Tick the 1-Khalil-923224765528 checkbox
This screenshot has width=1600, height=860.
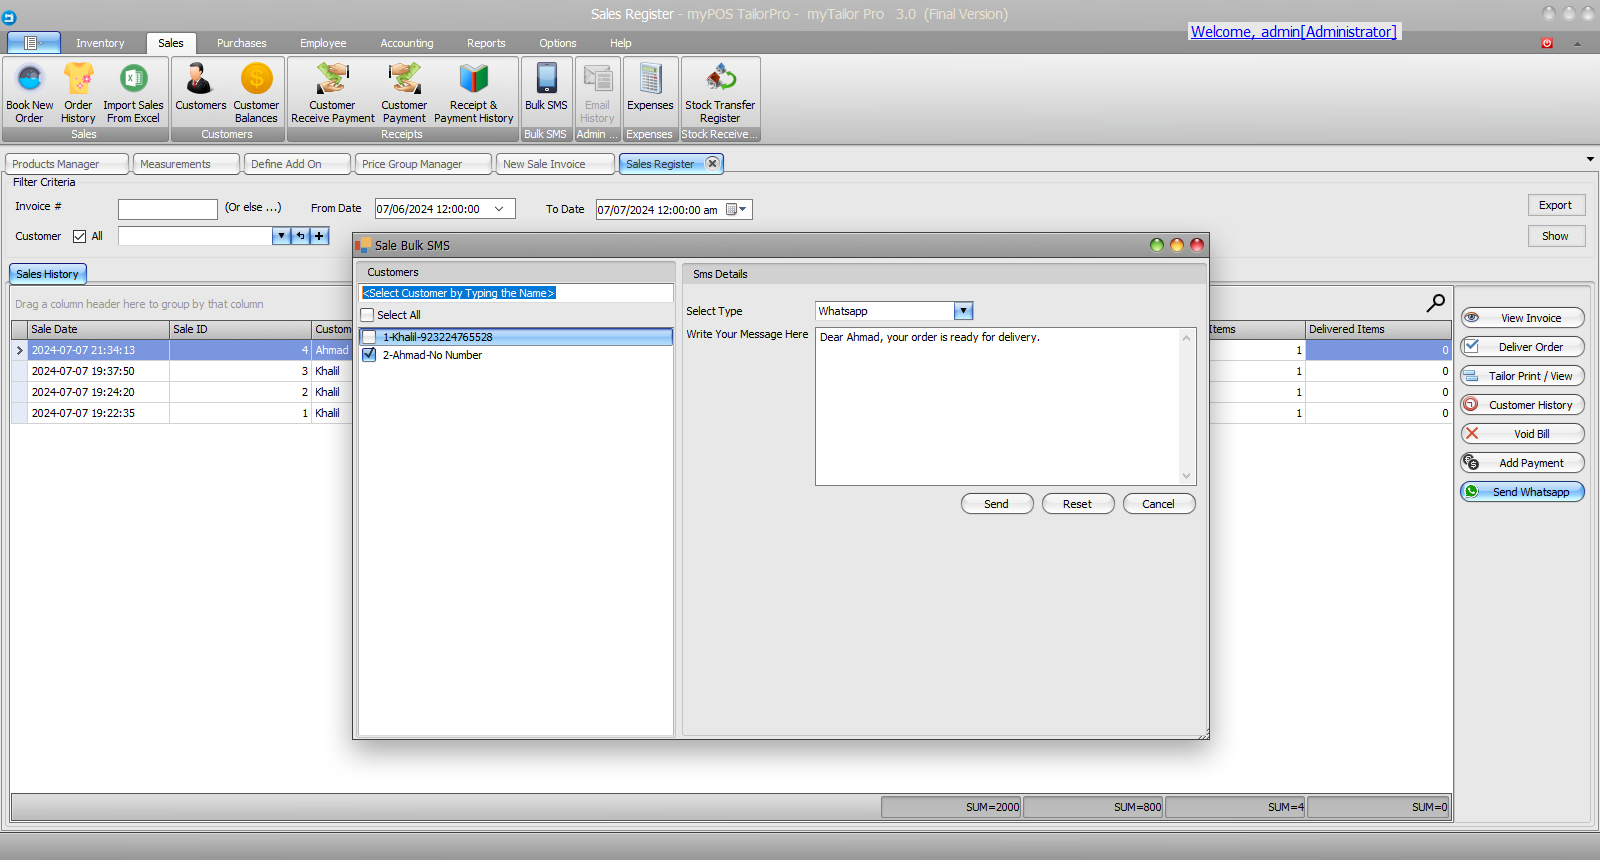[x=369, y=337]
